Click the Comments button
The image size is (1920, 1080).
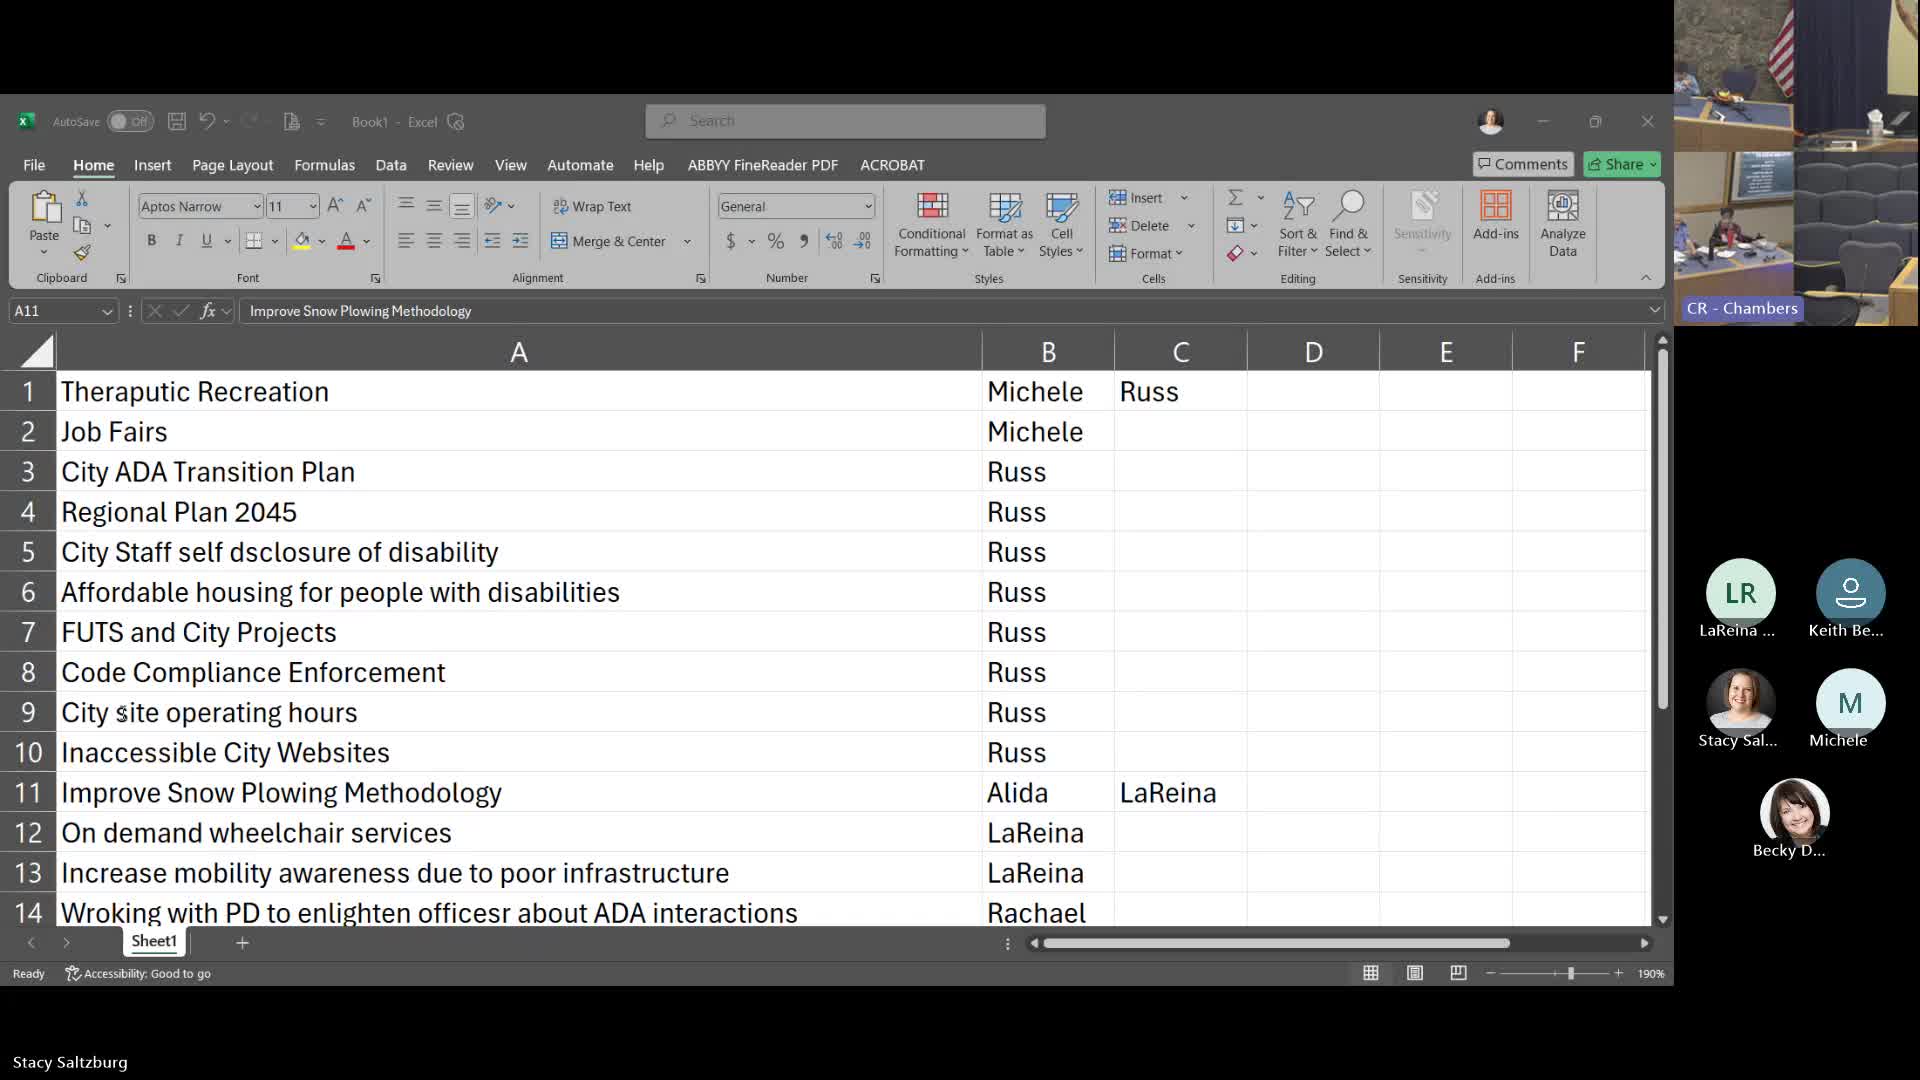click(x=1523, y=164)
